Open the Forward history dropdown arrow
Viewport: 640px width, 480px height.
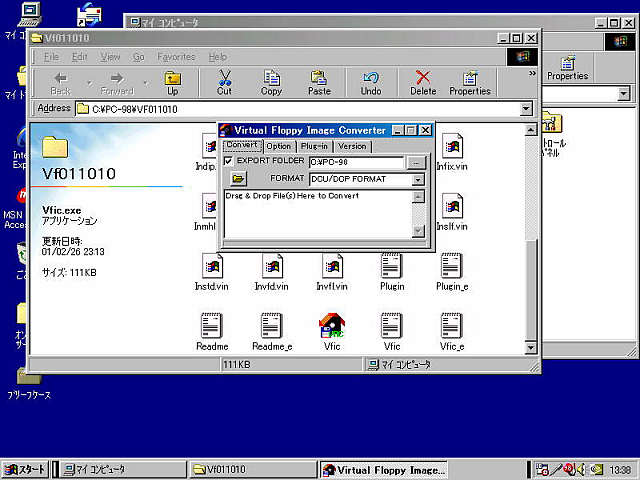point(145,83)
